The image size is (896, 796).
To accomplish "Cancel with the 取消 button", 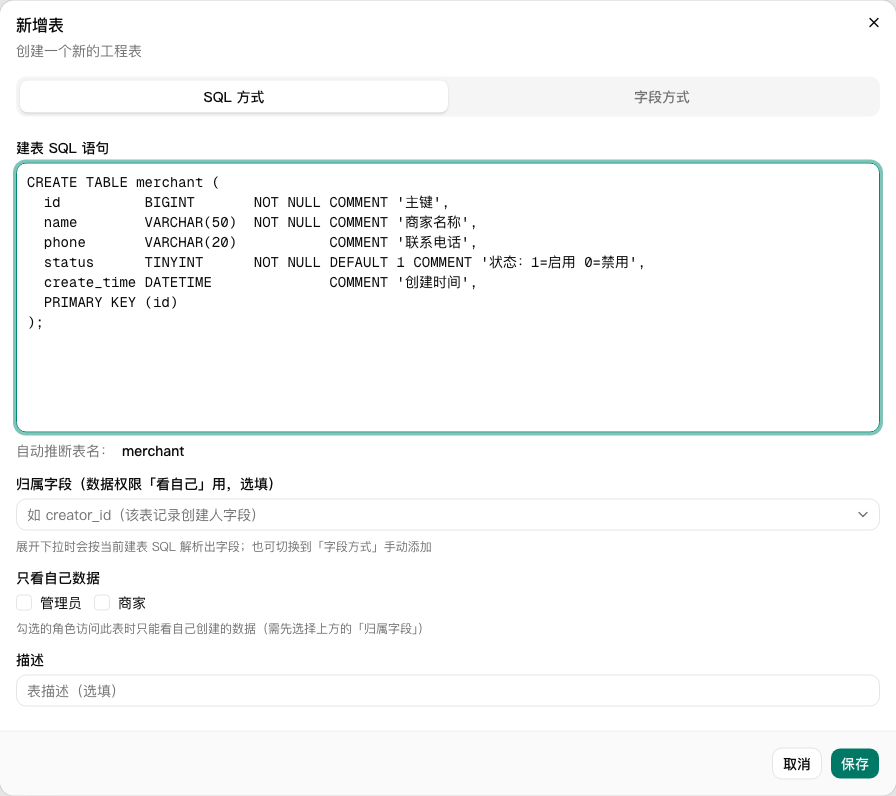I will [797, 763].
